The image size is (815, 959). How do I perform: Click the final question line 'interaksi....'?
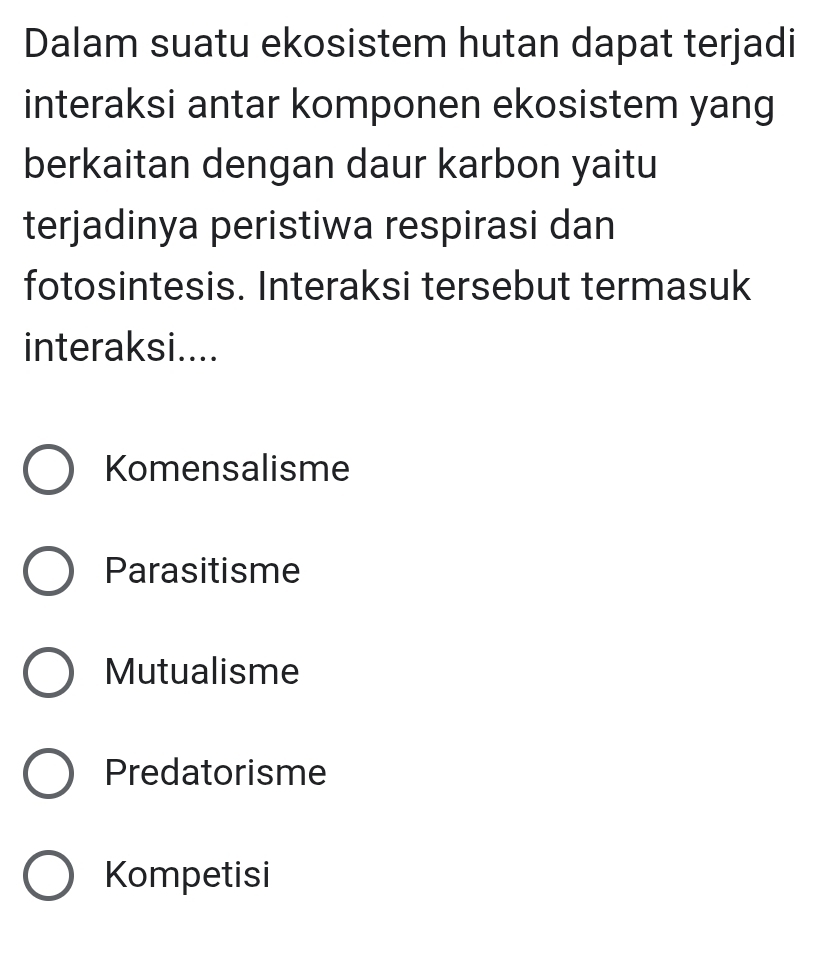click(119, 348)
